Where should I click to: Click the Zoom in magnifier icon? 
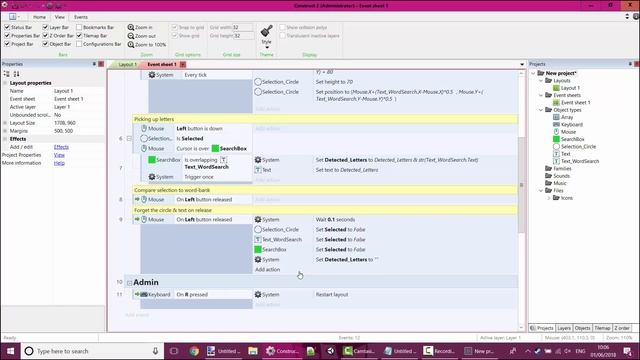coord(131,27)
